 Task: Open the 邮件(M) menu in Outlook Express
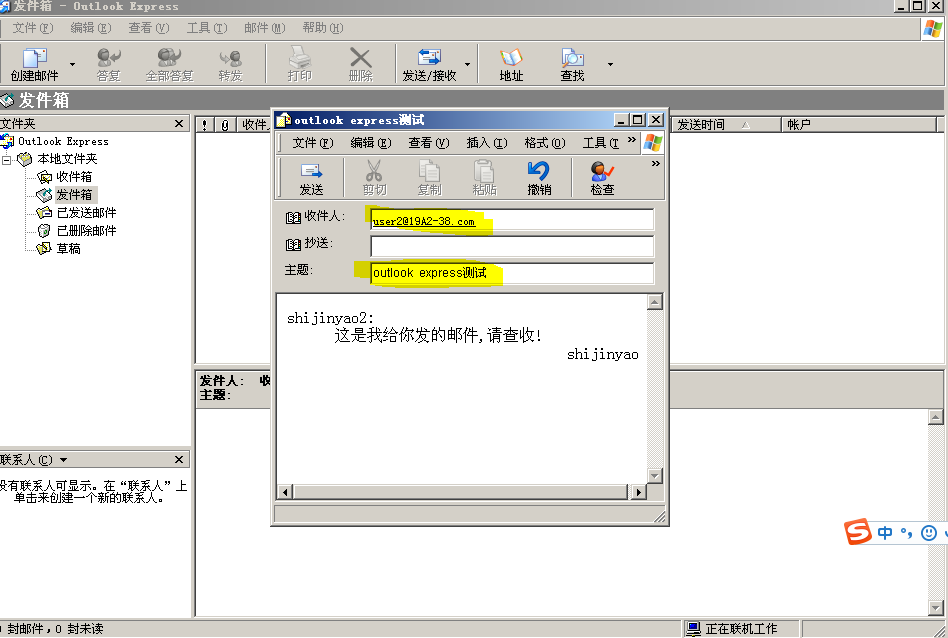coord(265,28)
